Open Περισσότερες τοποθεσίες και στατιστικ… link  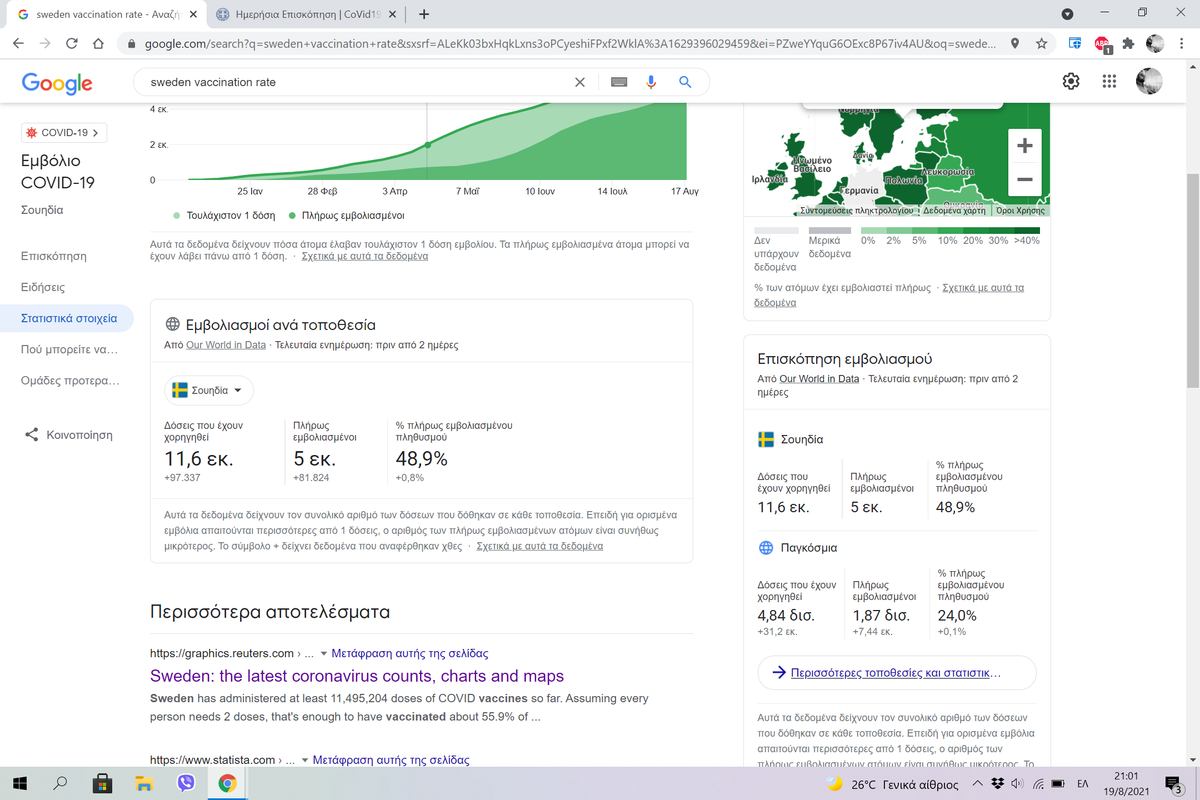[896, 673]
